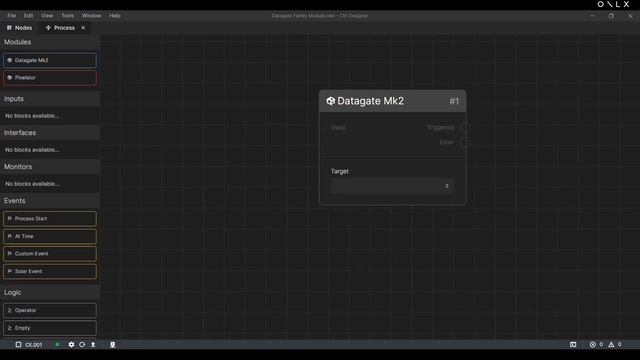This screenshot has height=360, width=640.
Task: Restore down the CM Designer window
Action: point(611,16)
